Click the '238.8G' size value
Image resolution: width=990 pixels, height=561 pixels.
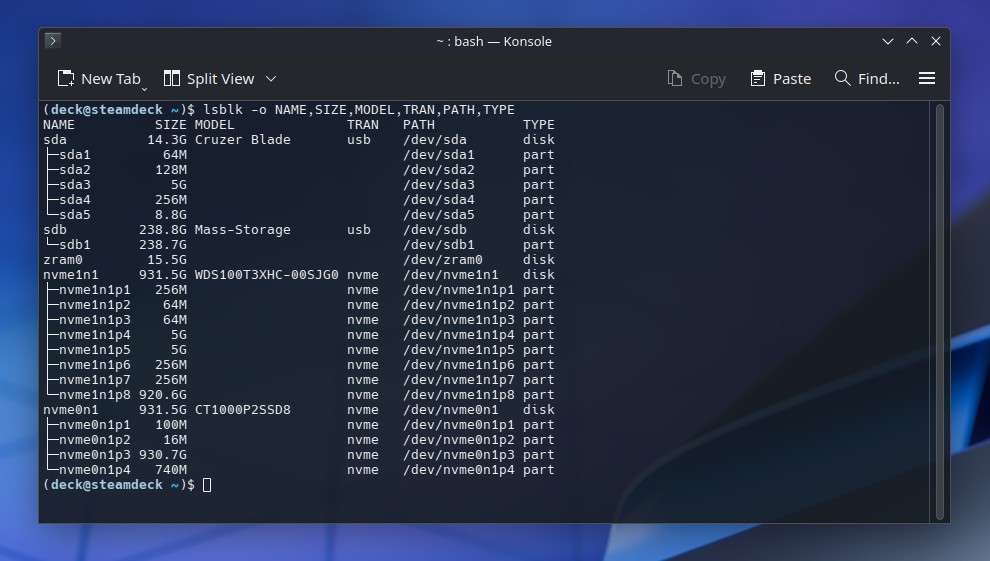[163, 230]
